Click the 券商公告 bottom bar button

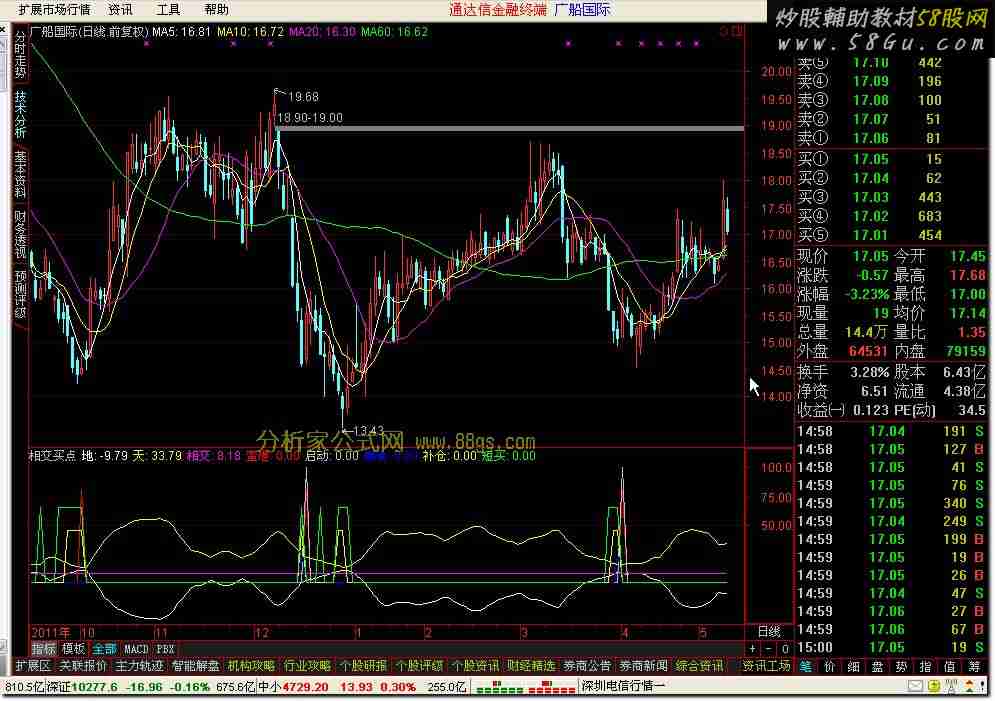587,666
